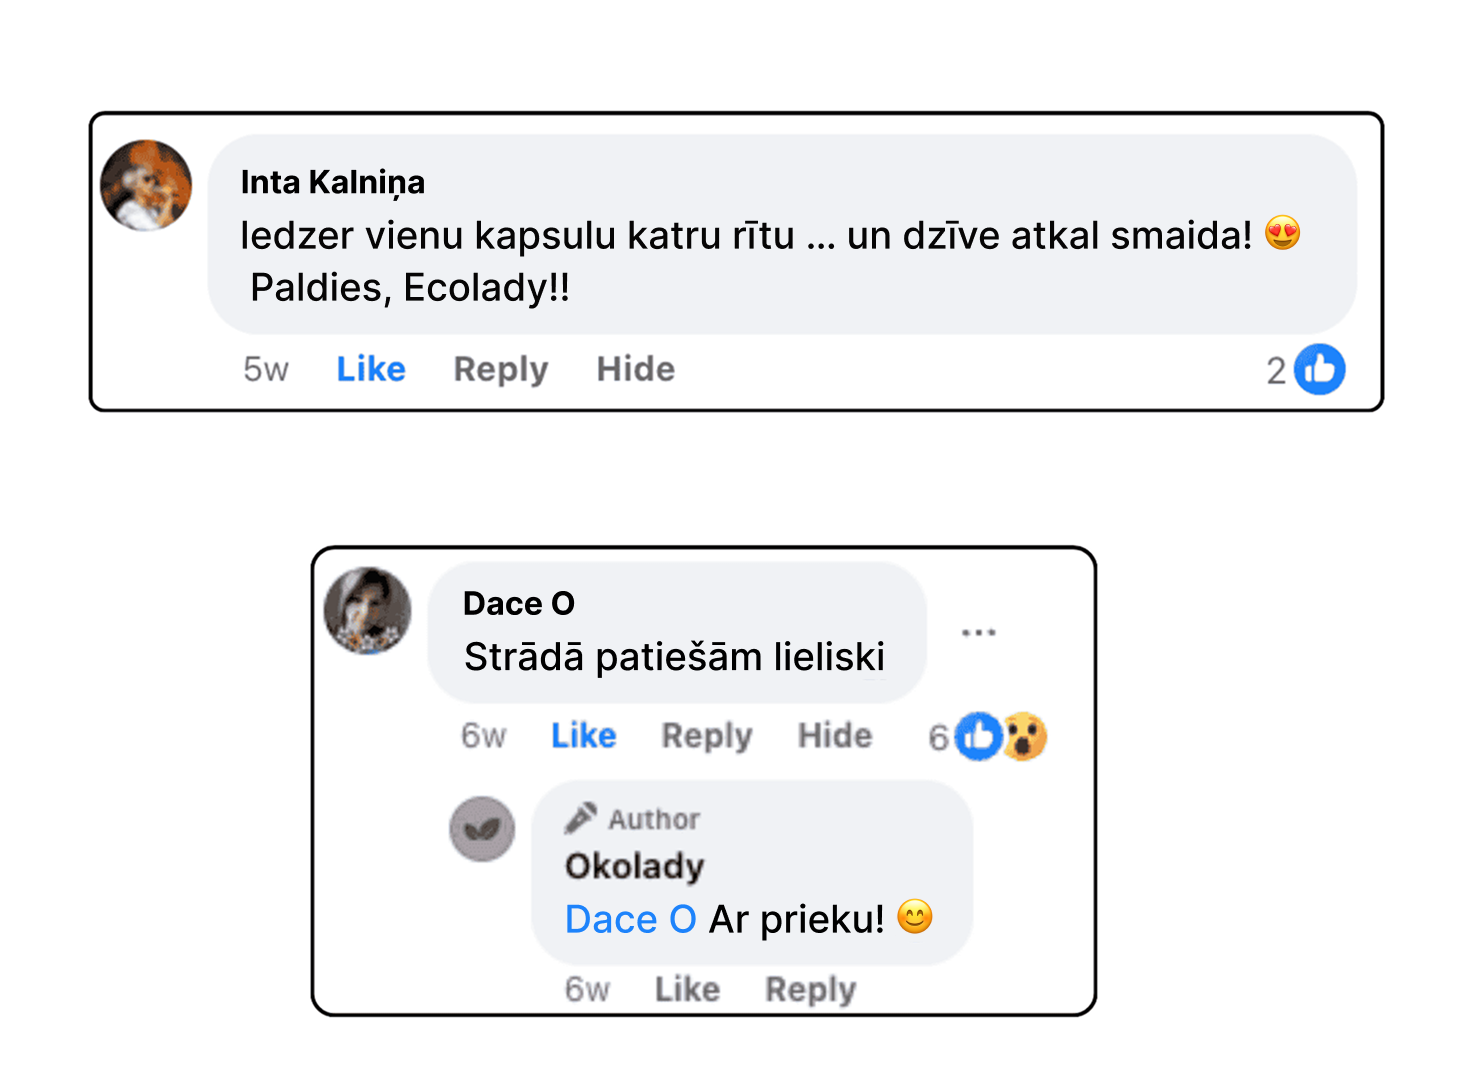
Task: Hide Inta Kalniņa's comment
Action: pyautogui.click(x=635, y=369)
